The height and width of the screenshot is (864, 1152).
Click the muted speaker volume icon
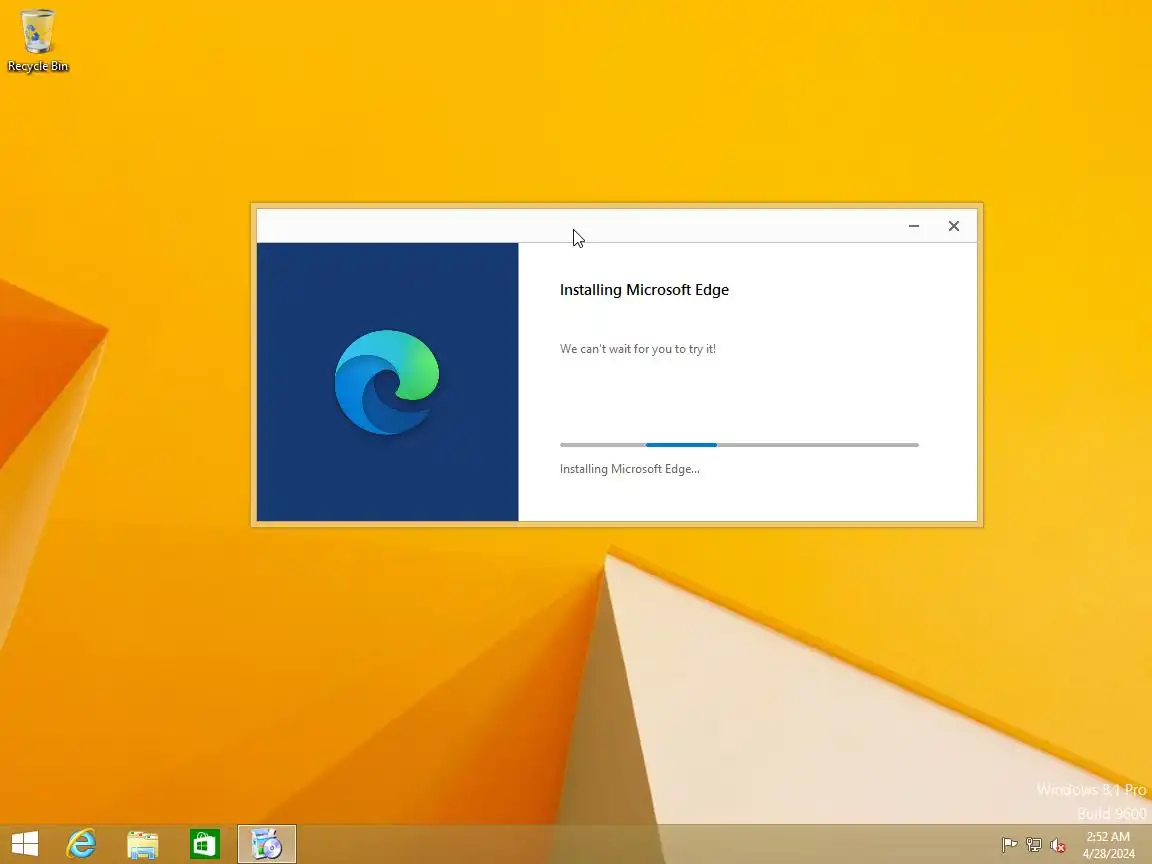tap(1057, 845)
